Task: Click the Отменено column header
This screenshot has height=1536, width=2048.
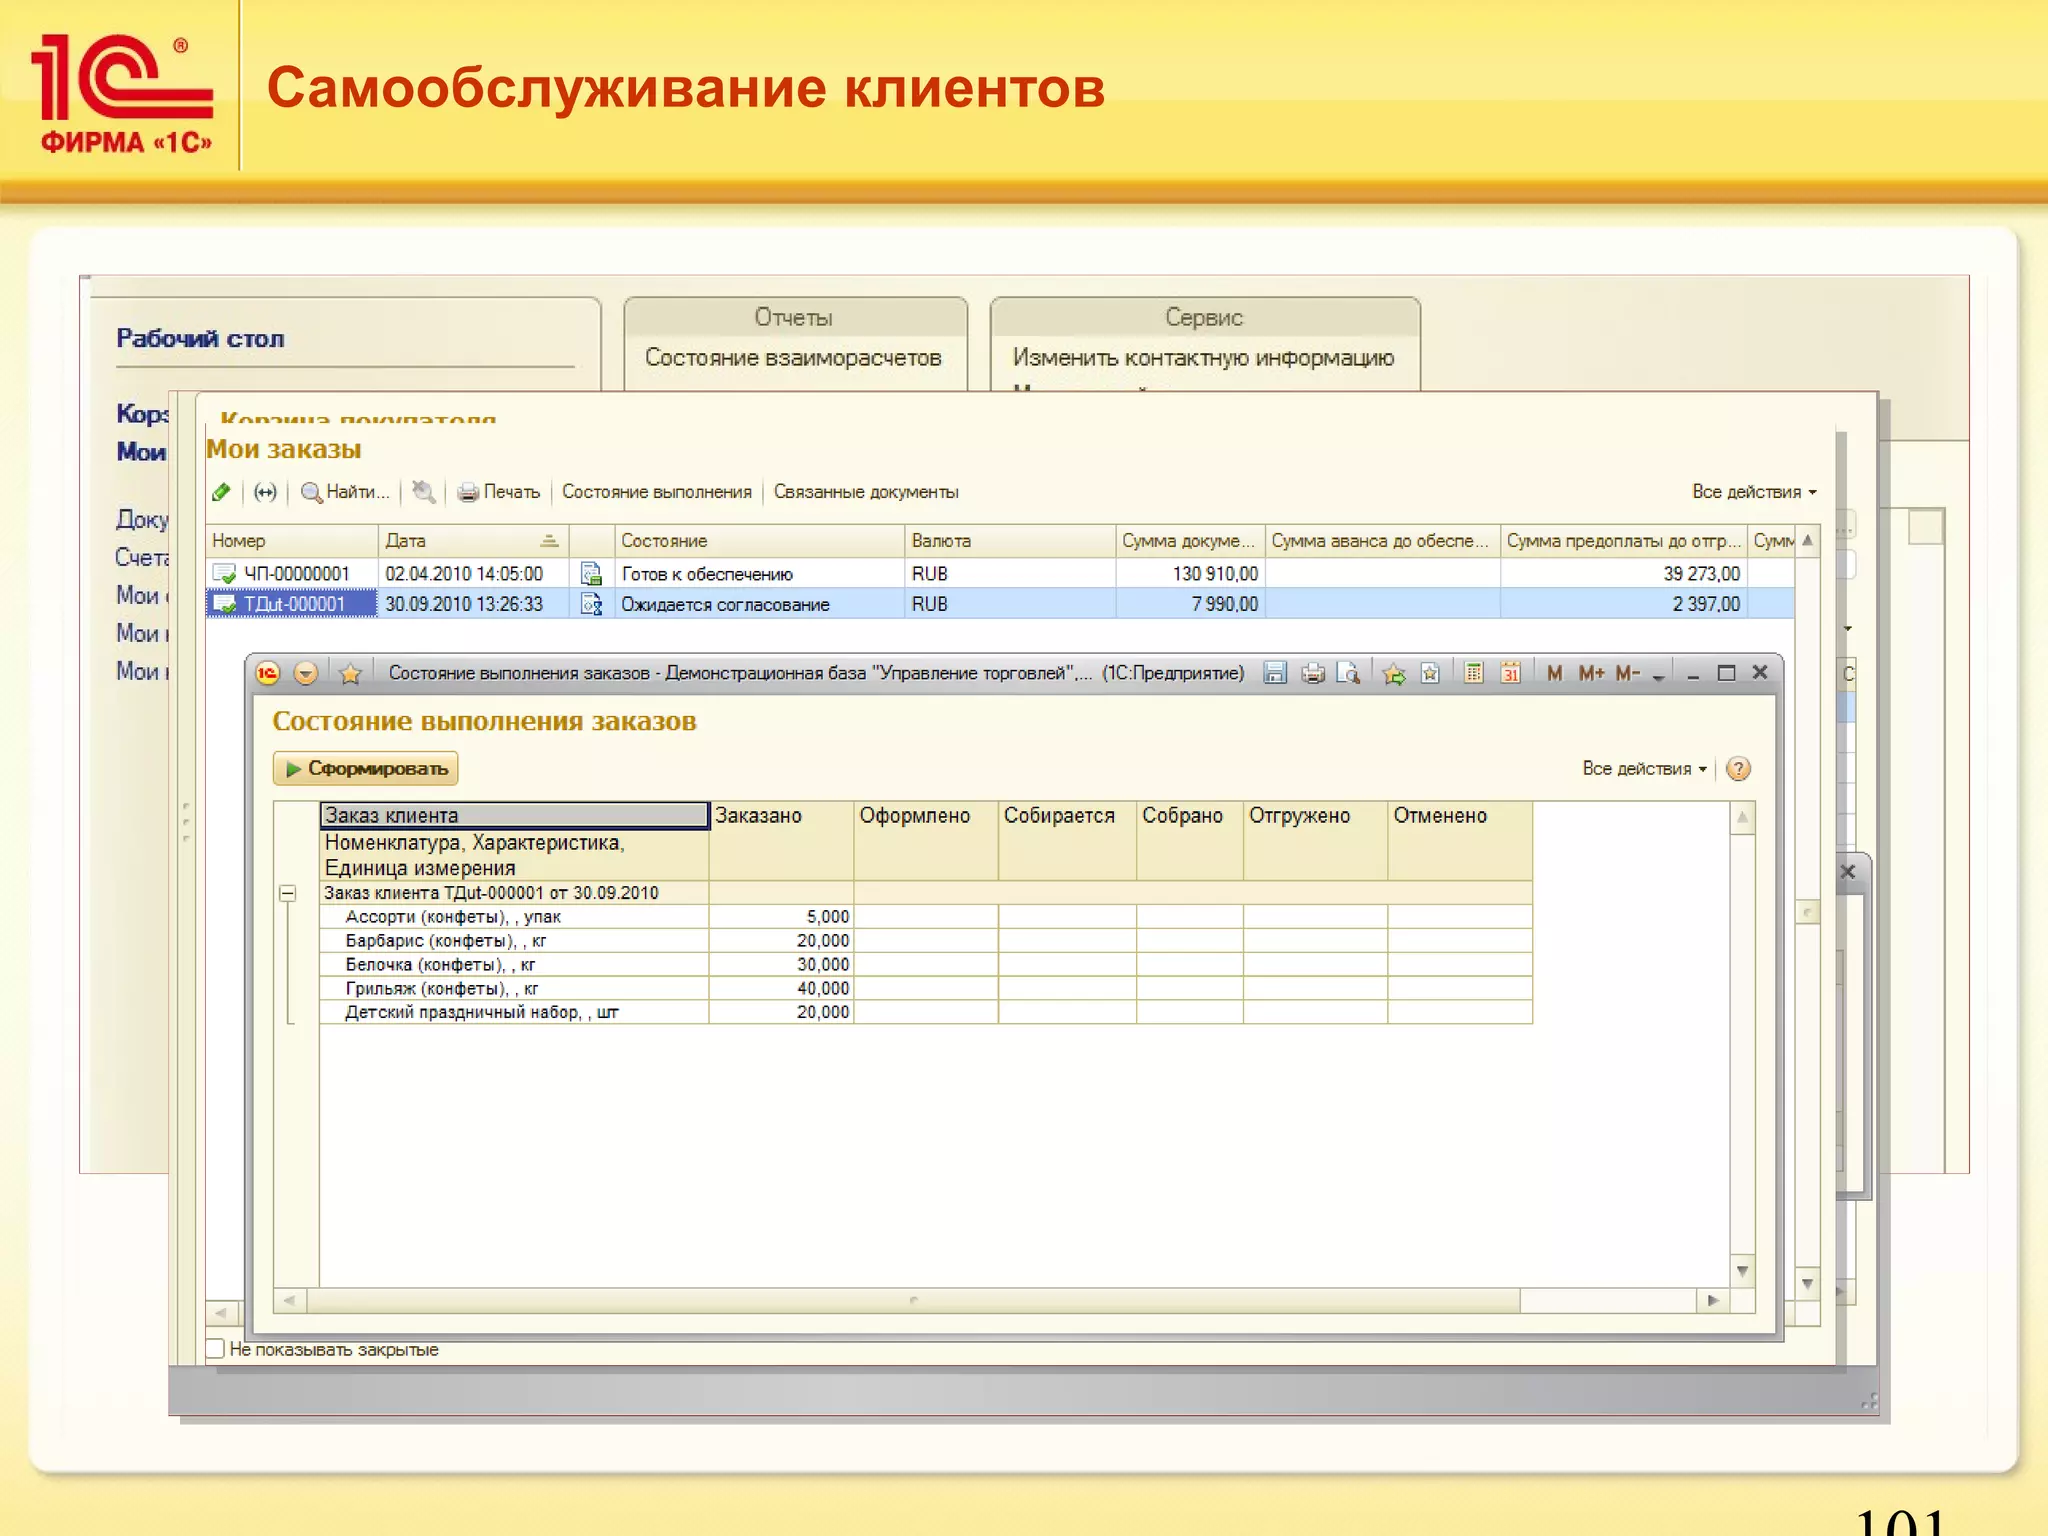Action: coord(1460,840)
